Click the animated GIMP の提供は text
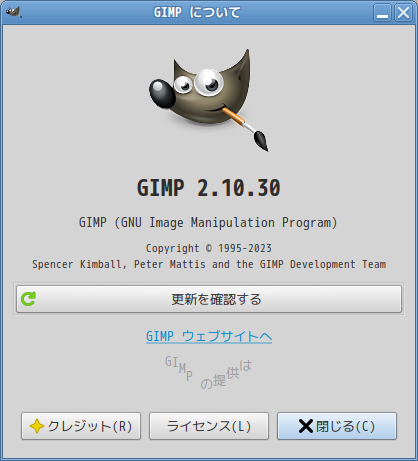This screenshot has width=418, height=461. coord(209,373)
